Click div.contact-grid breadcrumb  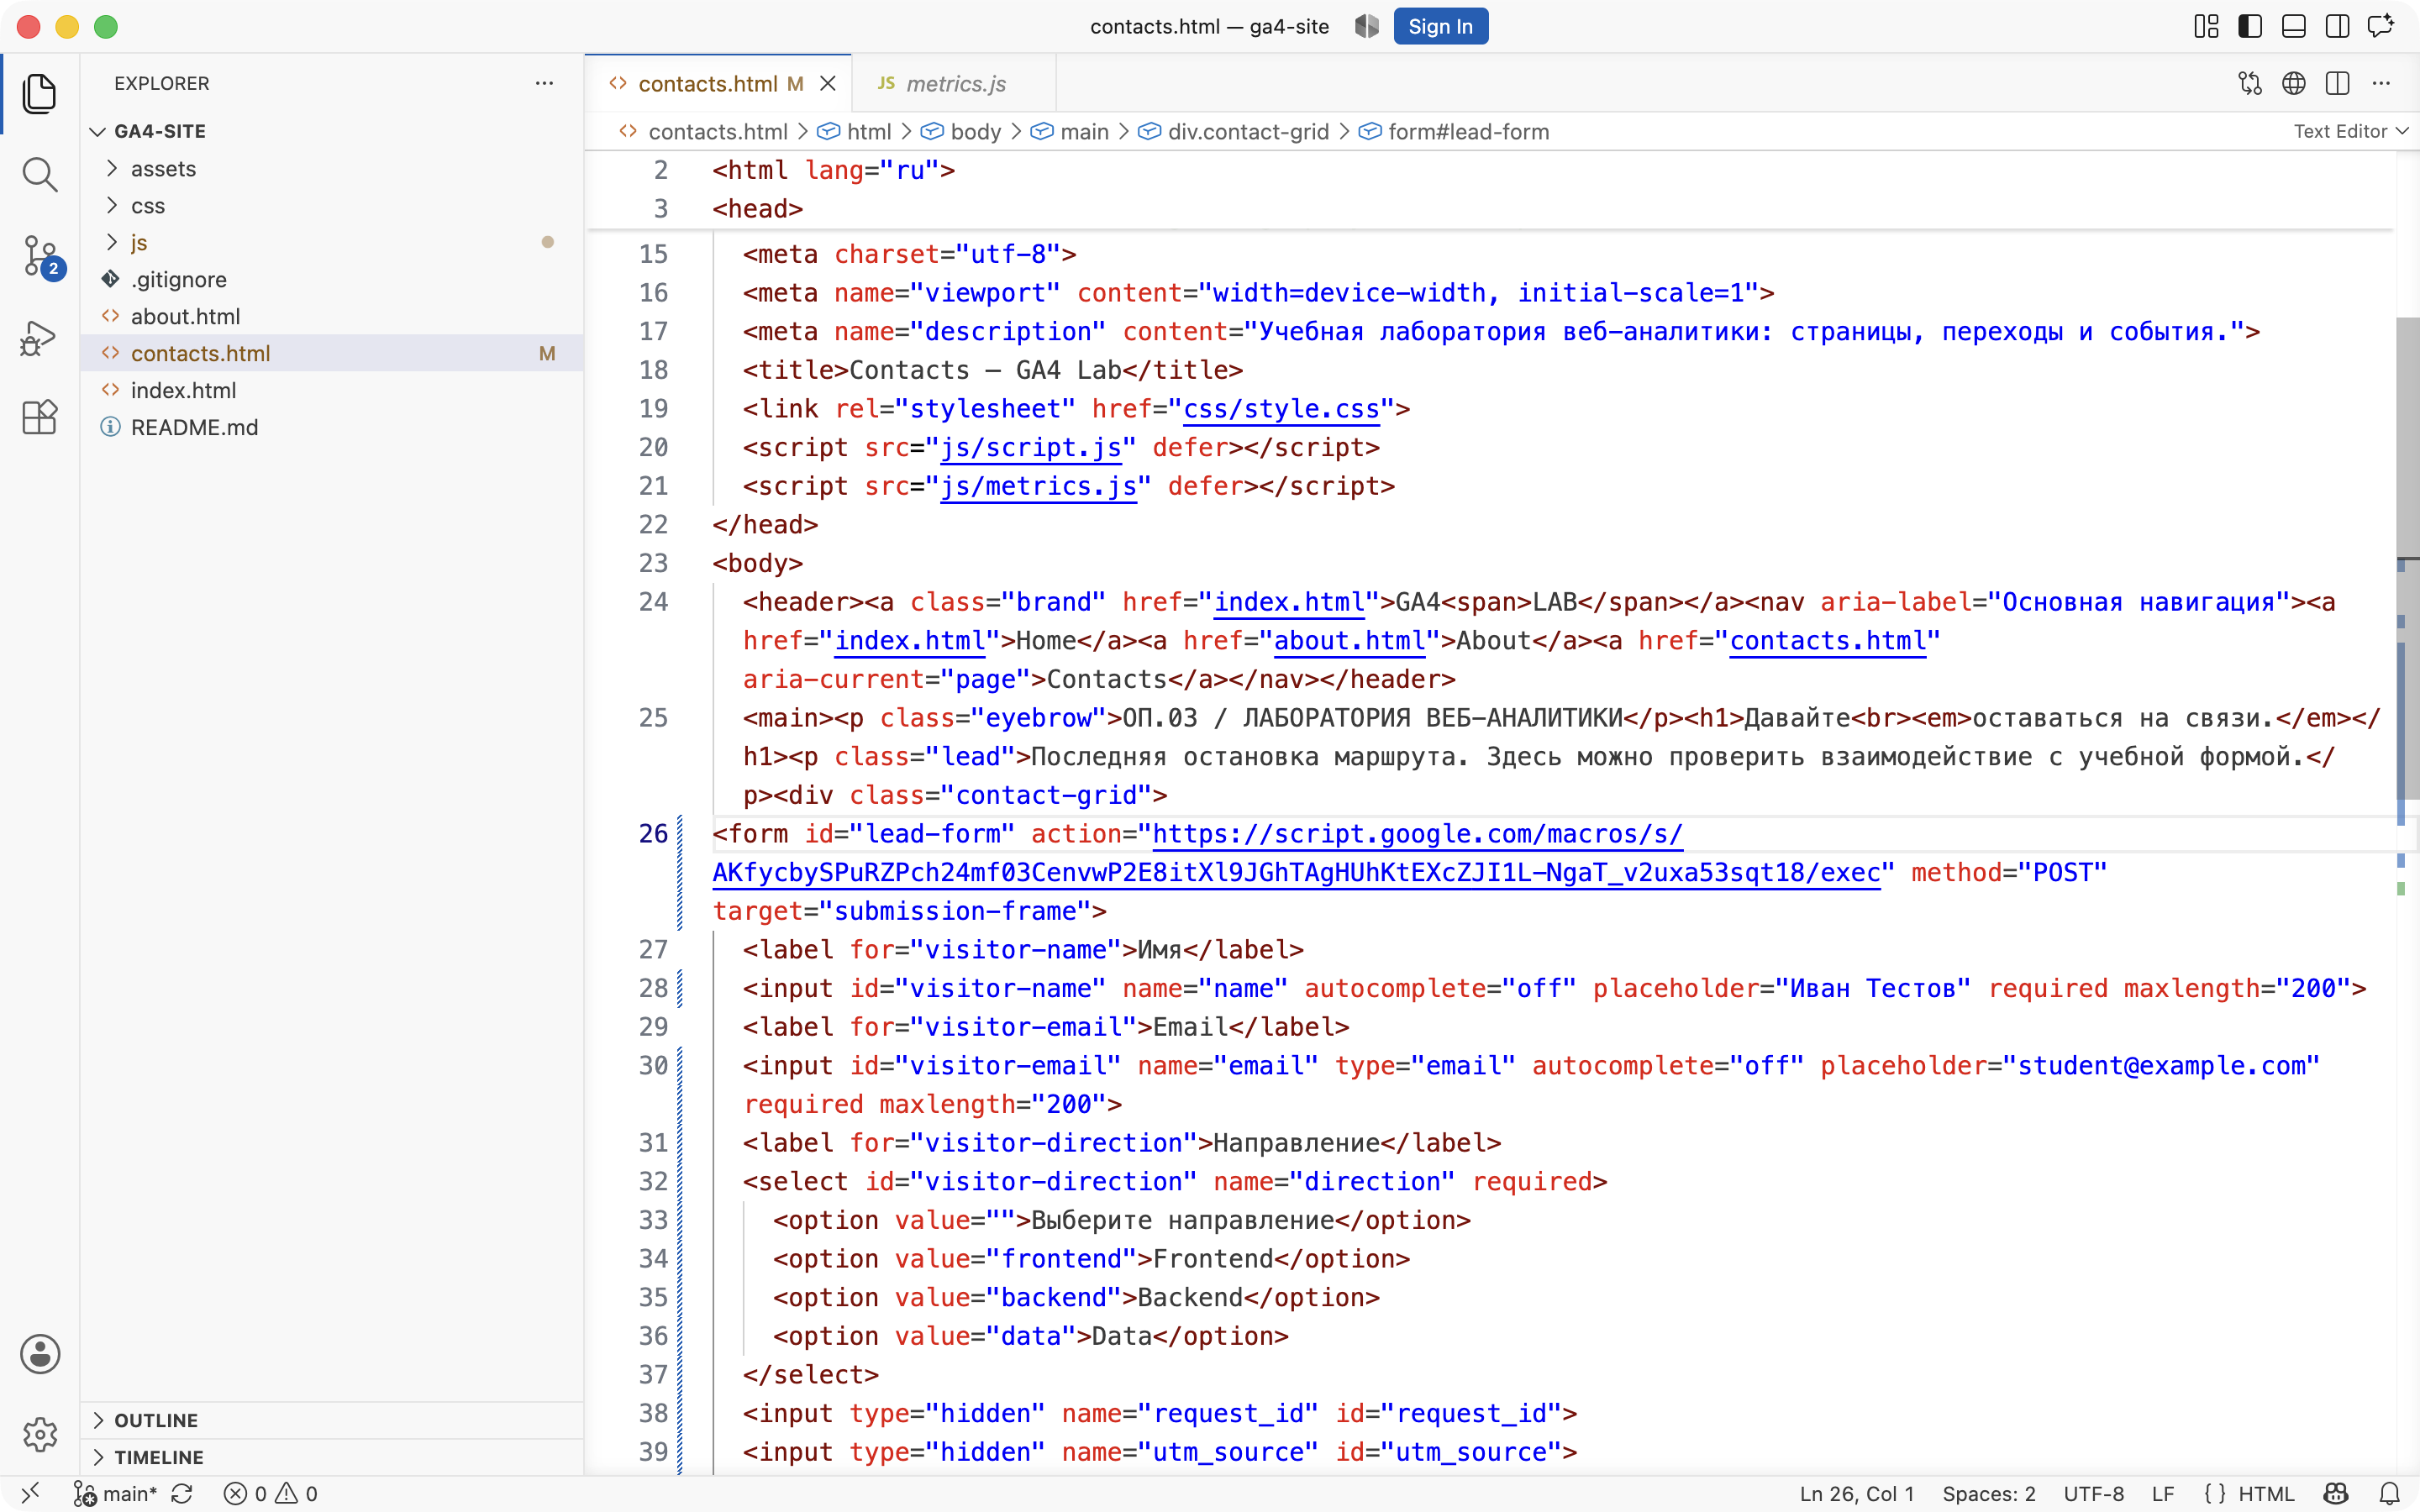coord(1248,131)
